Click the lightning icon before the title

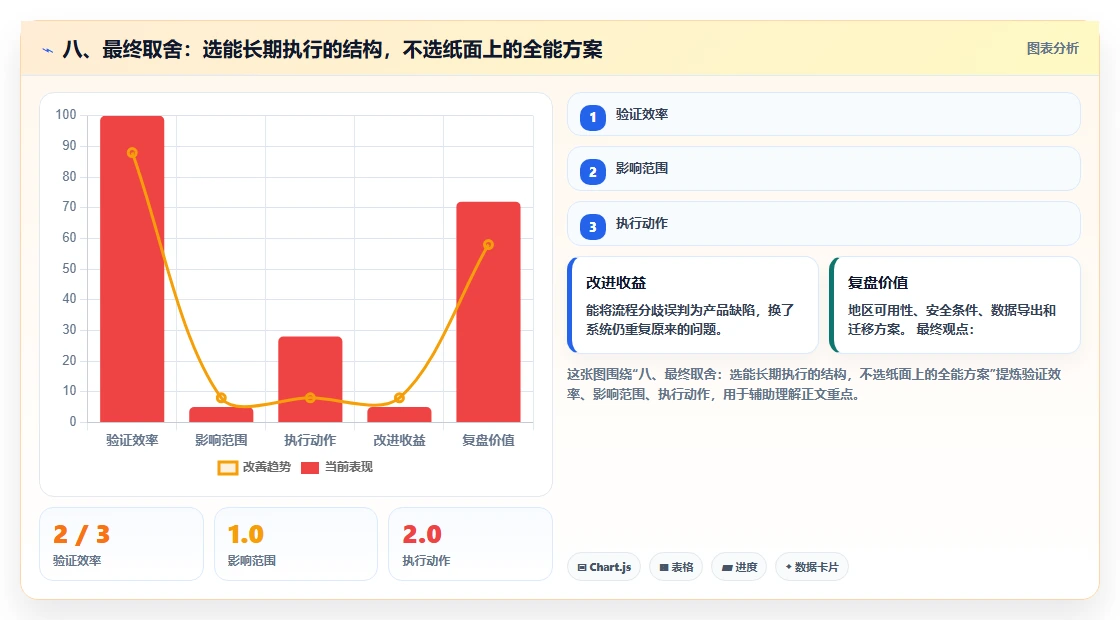[48, 50]
